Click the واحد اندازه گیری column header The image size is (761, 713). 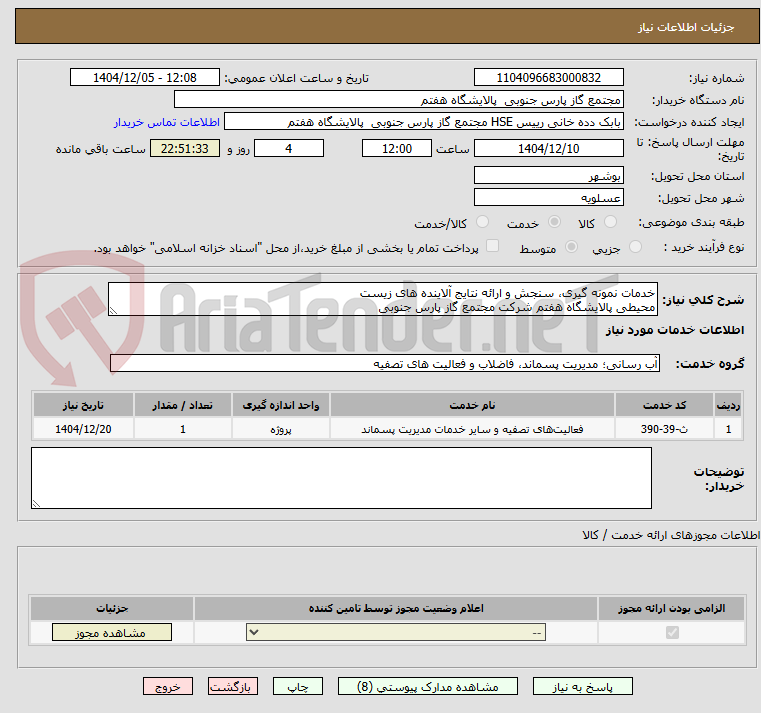[x=281, y=405]
